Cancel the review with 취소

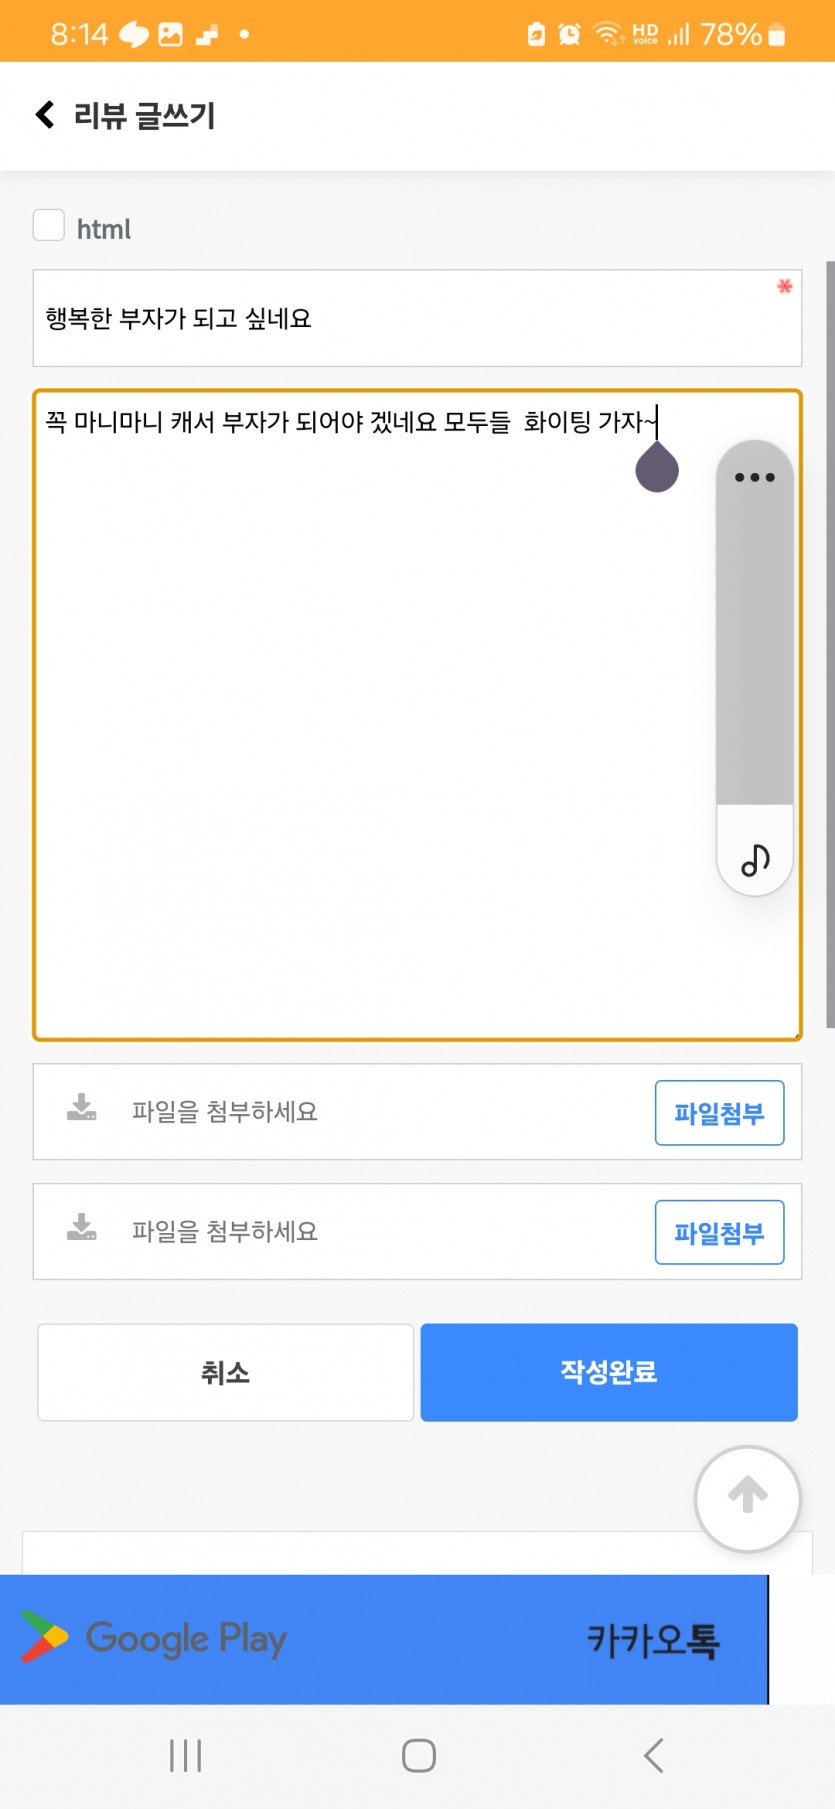click(225, 1372)
